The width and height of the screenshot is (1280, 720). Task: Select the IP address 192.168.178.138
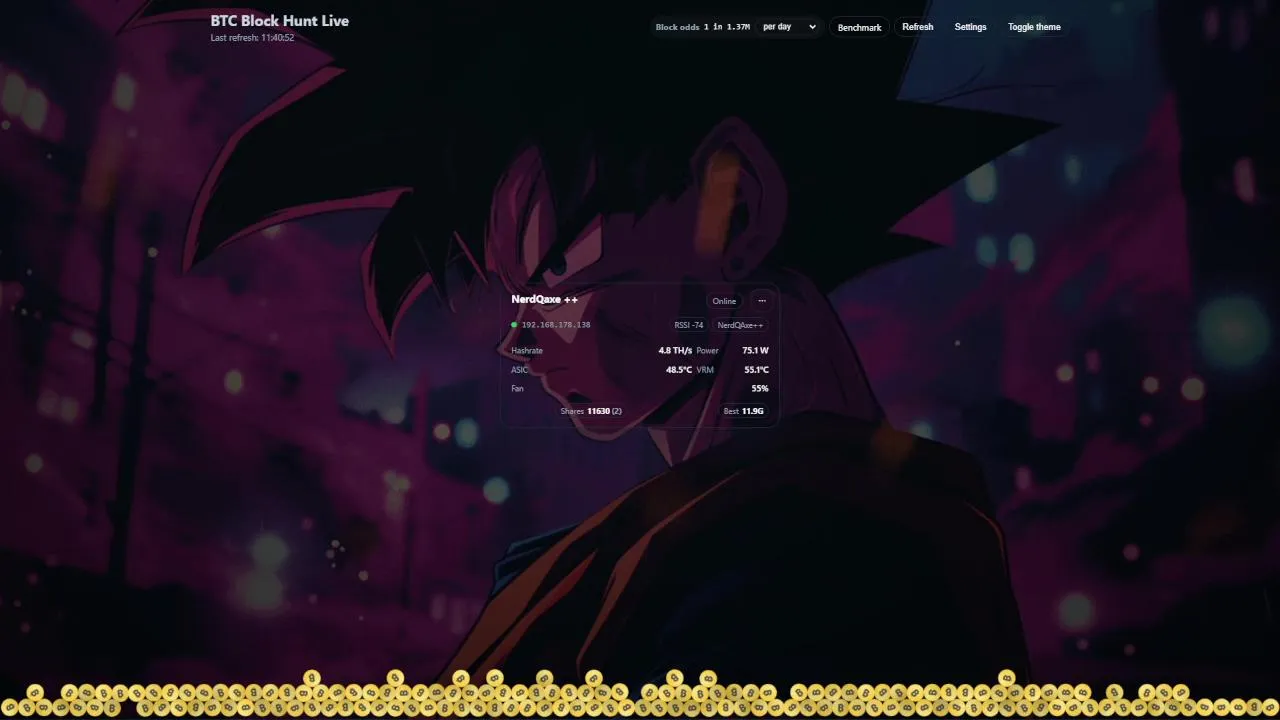556,325
